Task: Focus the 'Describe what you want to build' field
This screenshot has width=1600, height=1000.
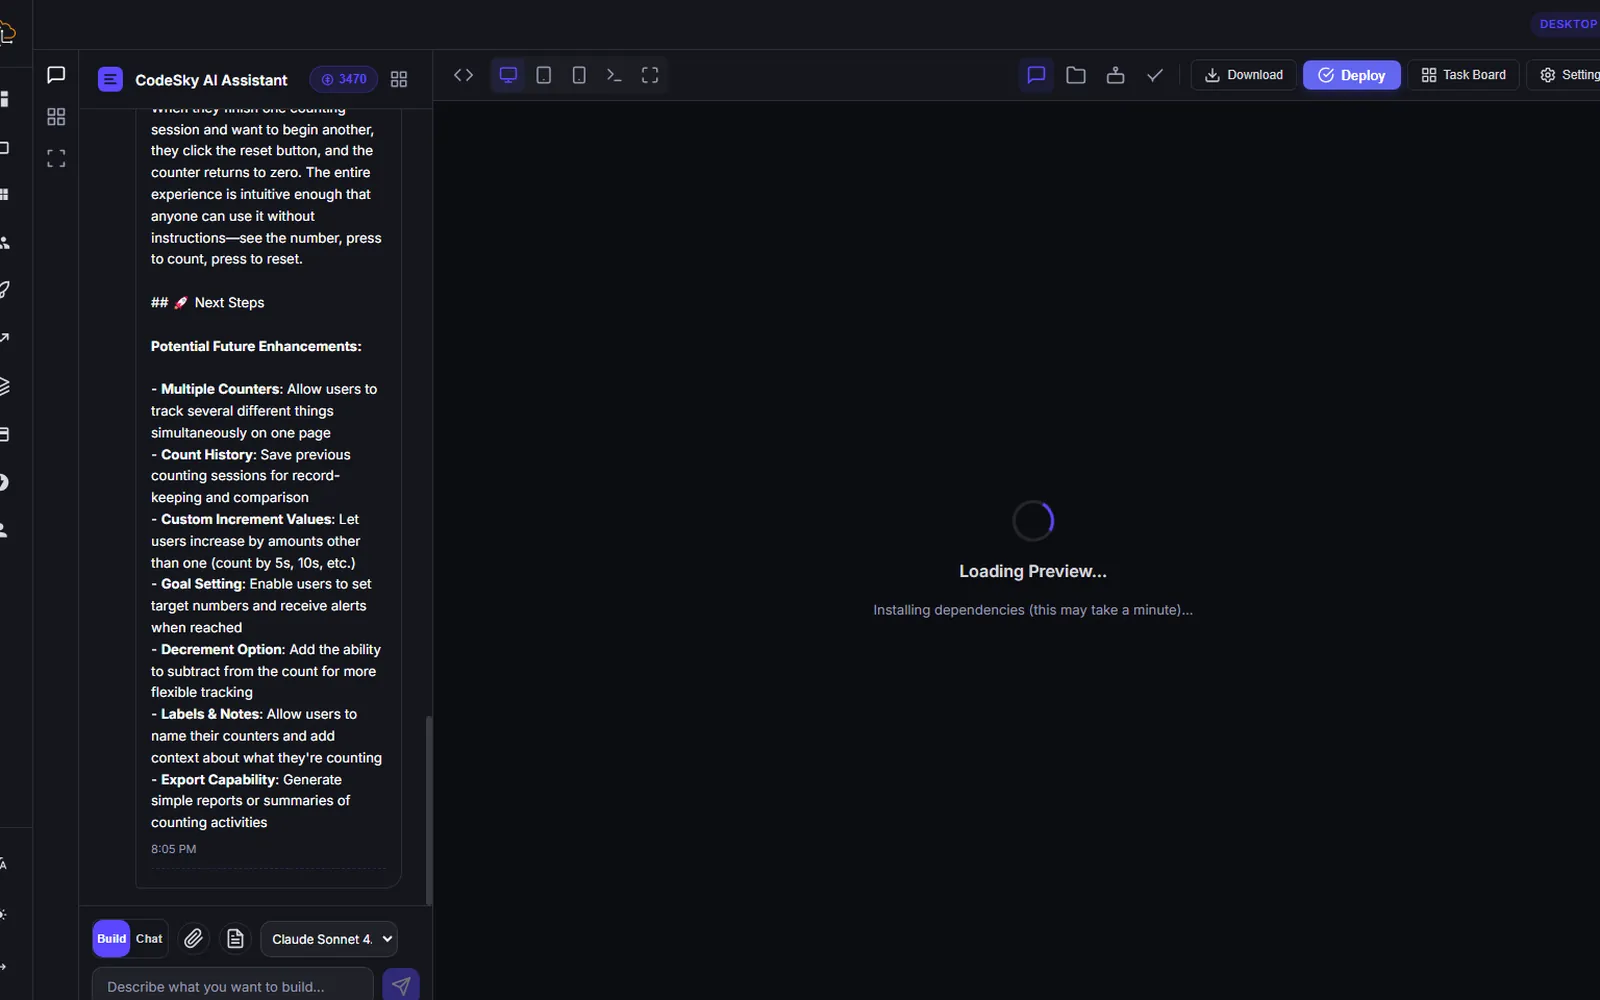Action: coord(233,986)
